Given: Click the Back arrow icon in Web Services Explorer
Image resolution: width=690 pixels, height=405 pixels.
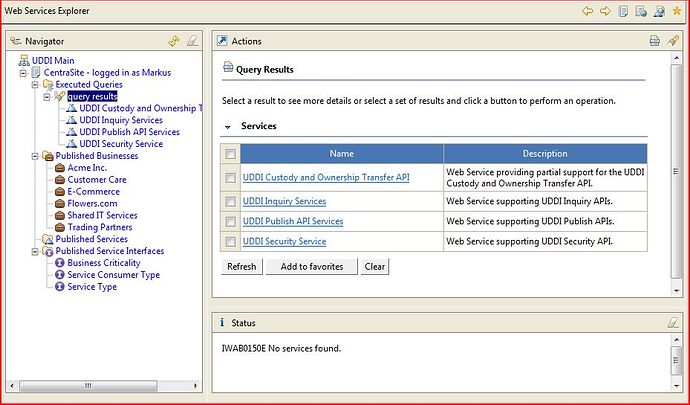Looking at the screenshot, I should click(x=587, y=11).
